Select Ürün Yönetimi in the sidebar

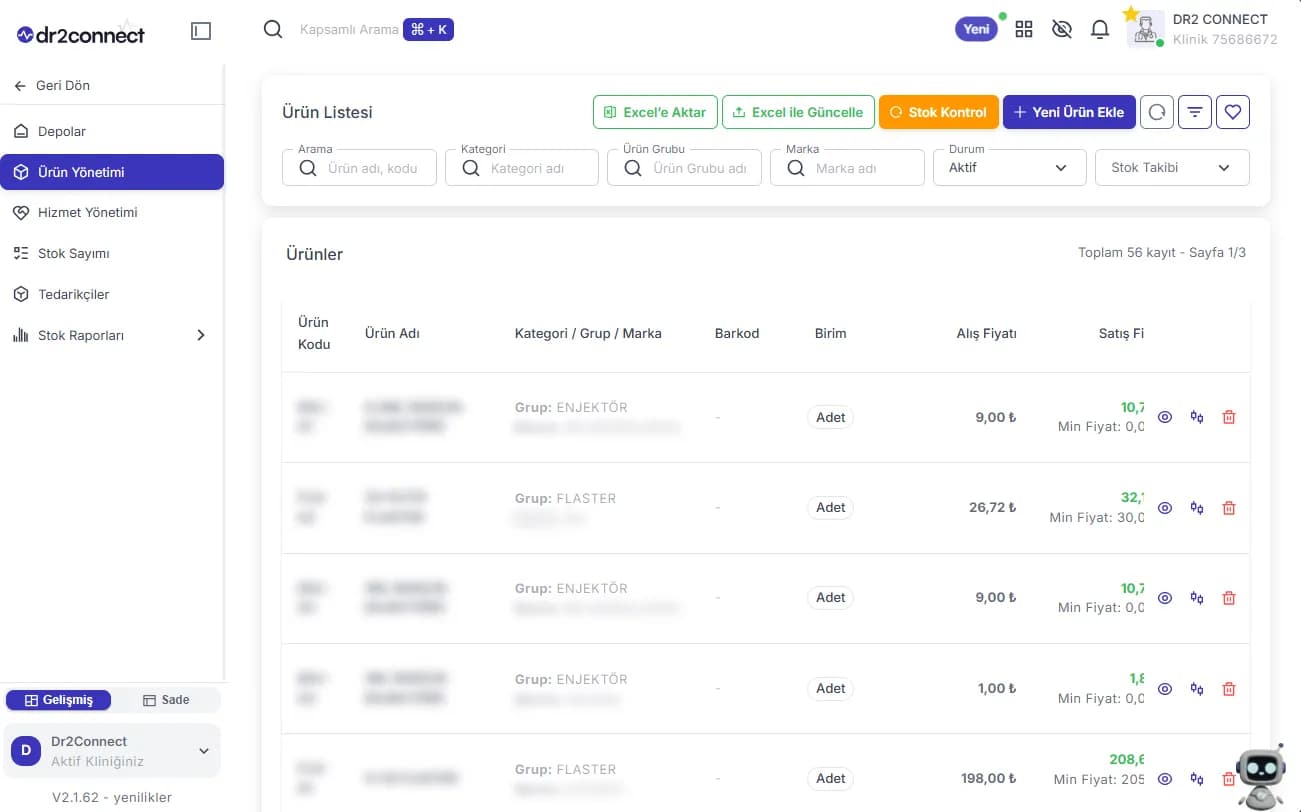click(x=112, y=172)
